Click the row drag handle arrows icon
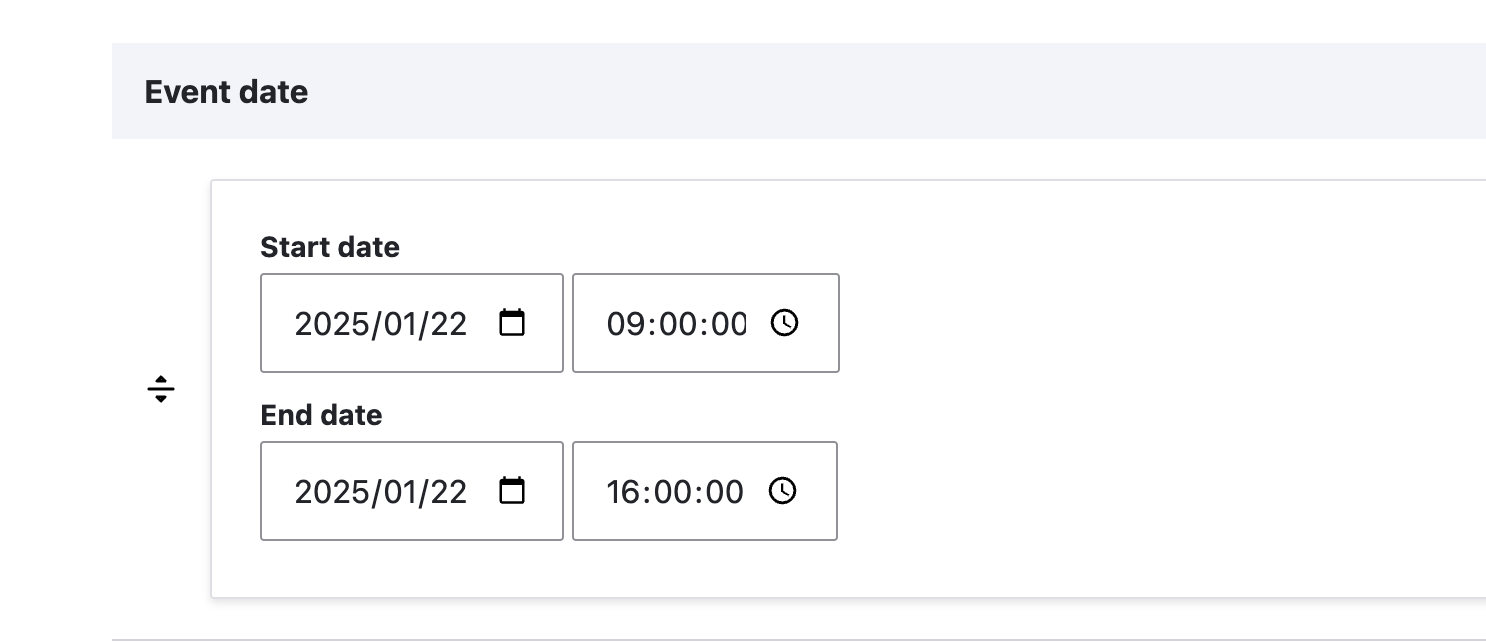 pos(161,388)
